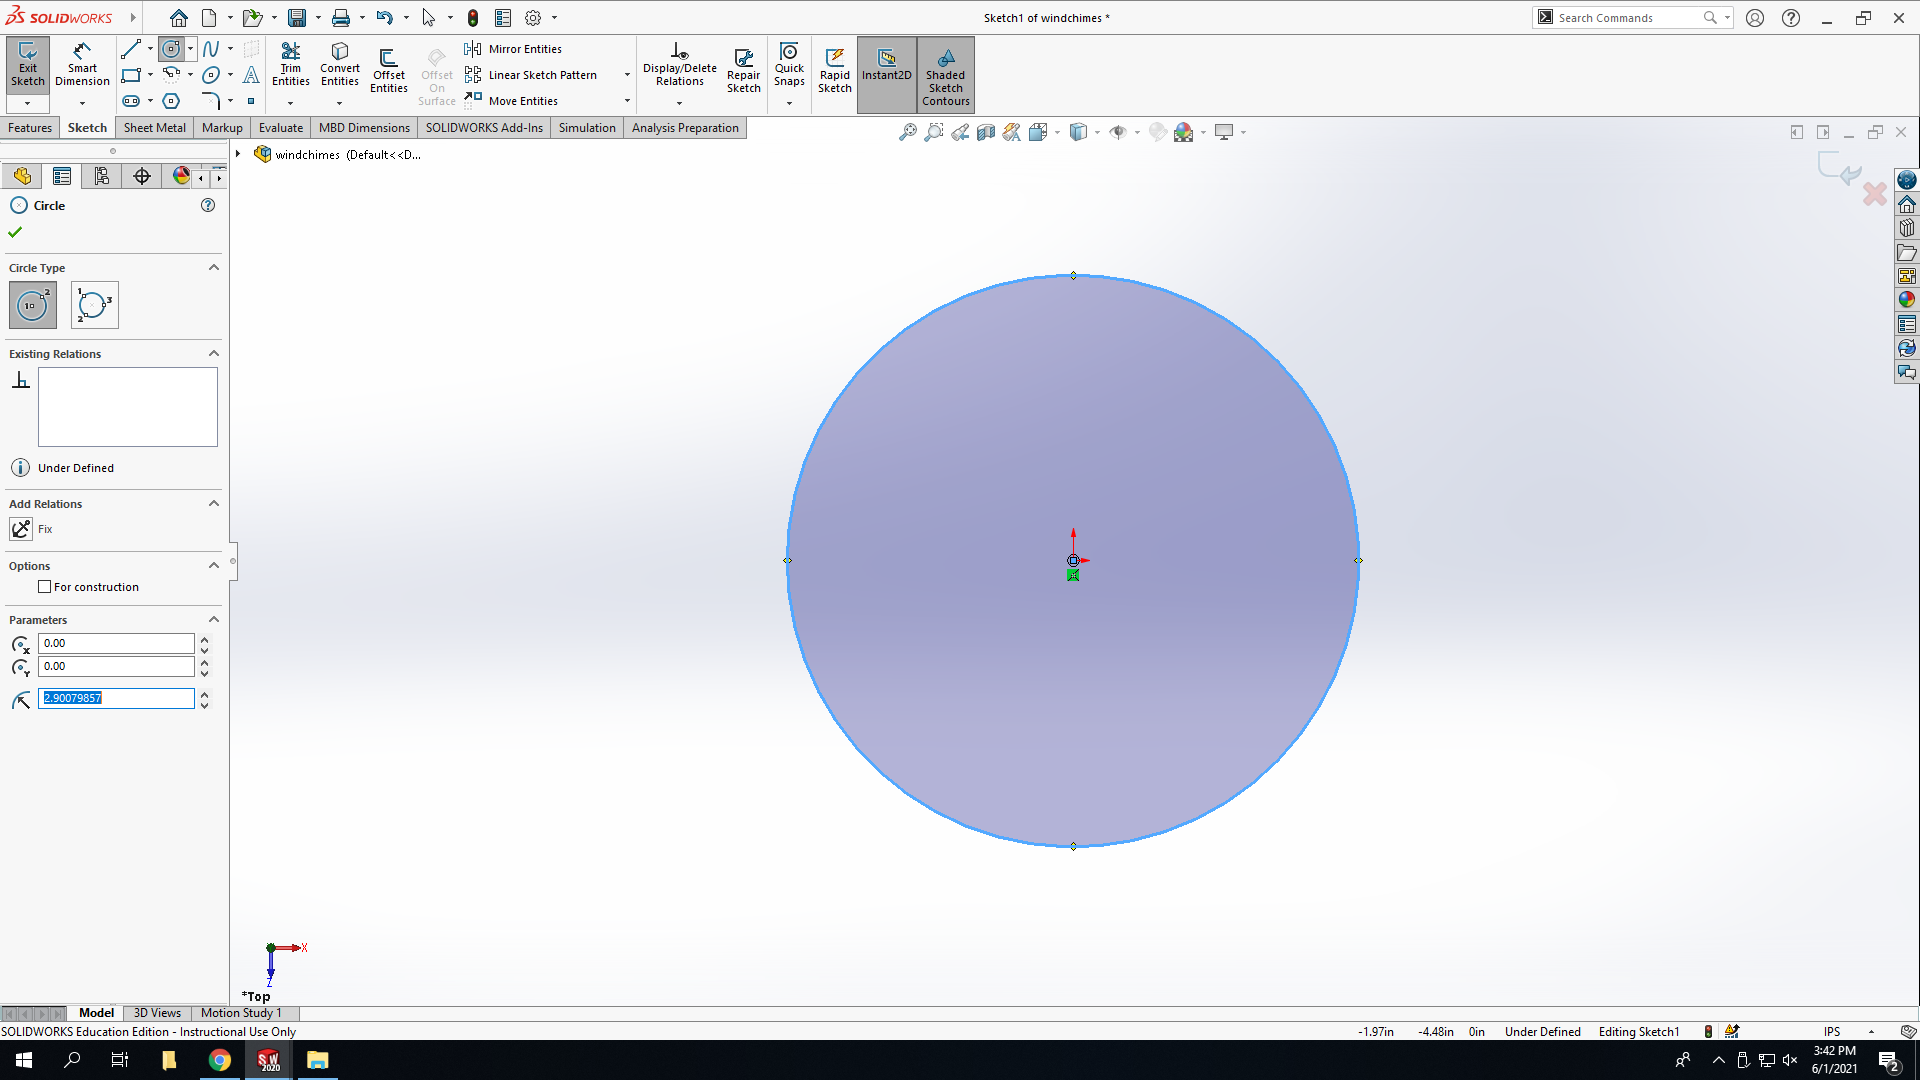Toggle the unit system IPS in status bar
1920x1080 pixels.
(x=1831, y=1032)
